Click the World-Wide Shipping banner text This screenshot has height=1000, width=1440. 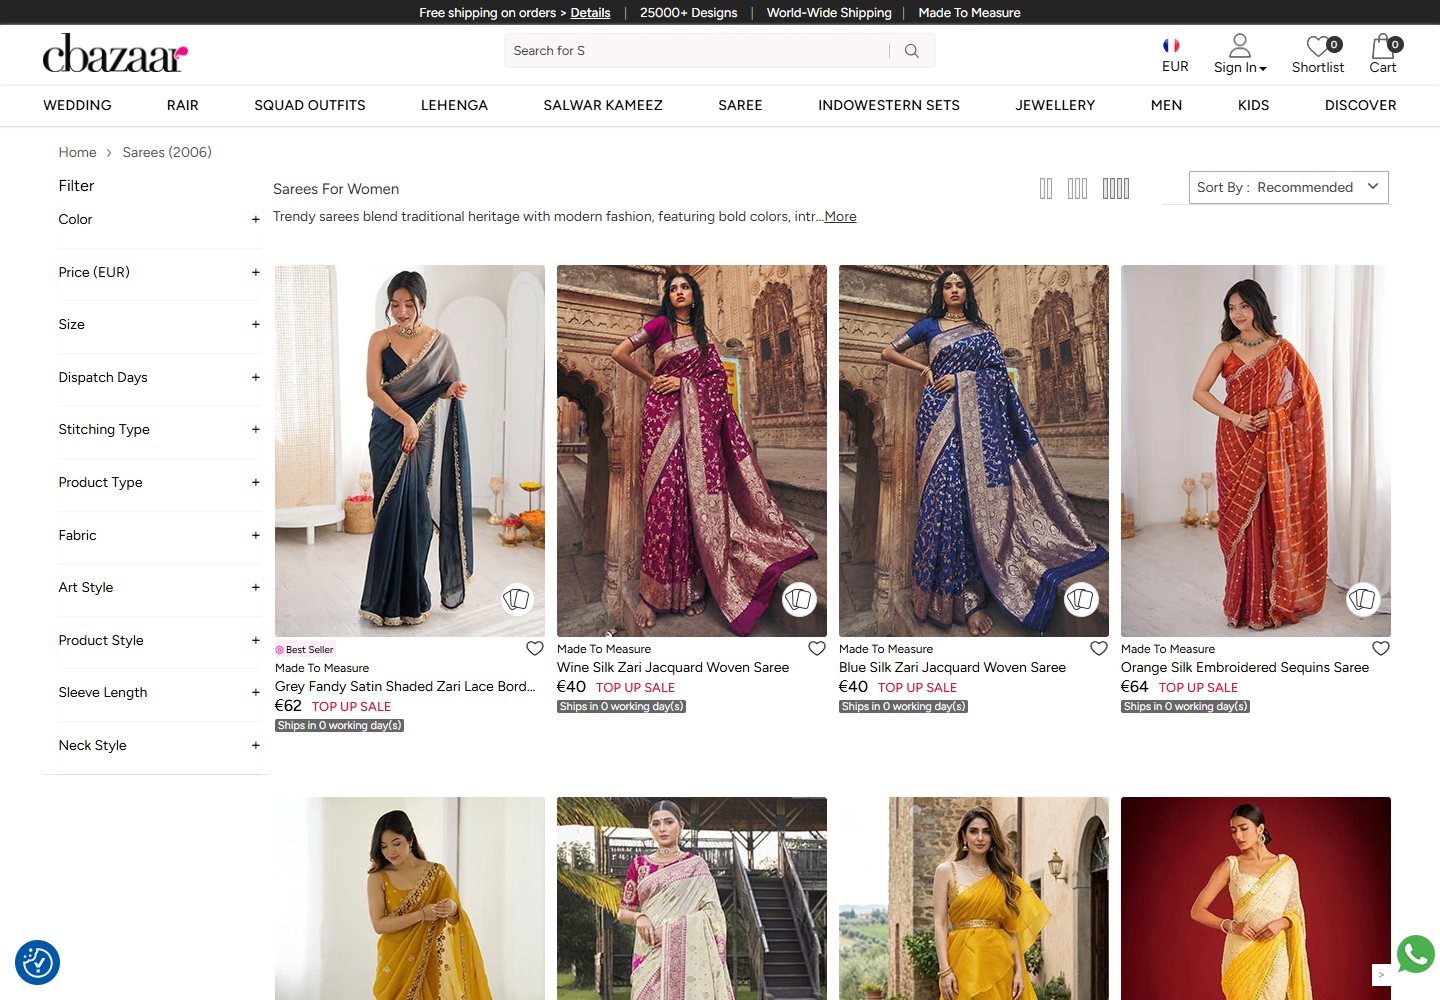pos(829,13)
